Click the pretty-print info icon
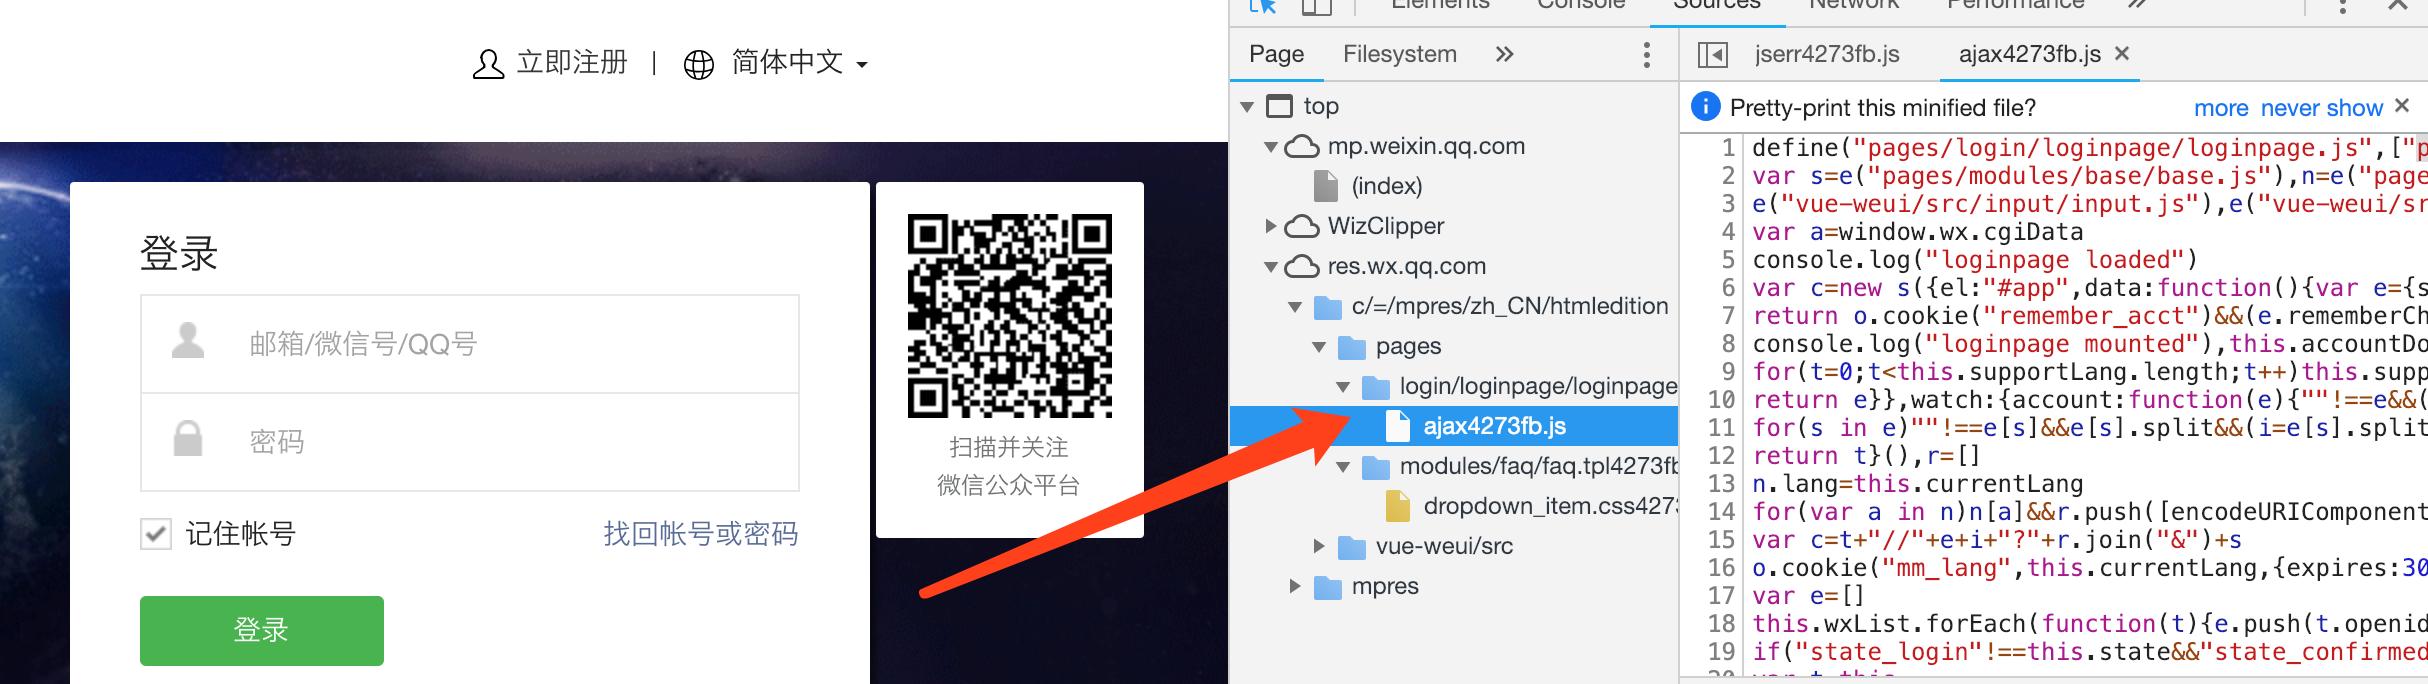The image size is (2428, 684). (1705, 107)
